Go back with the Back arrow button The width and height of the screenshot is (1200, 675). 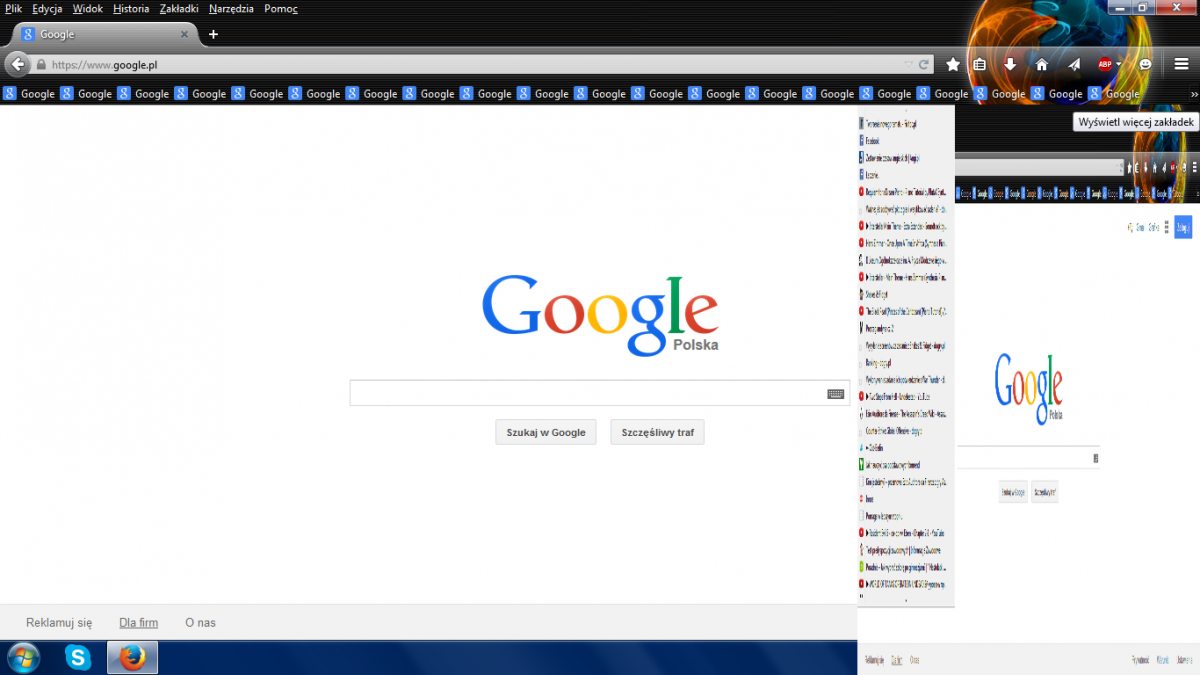(17, 64)
